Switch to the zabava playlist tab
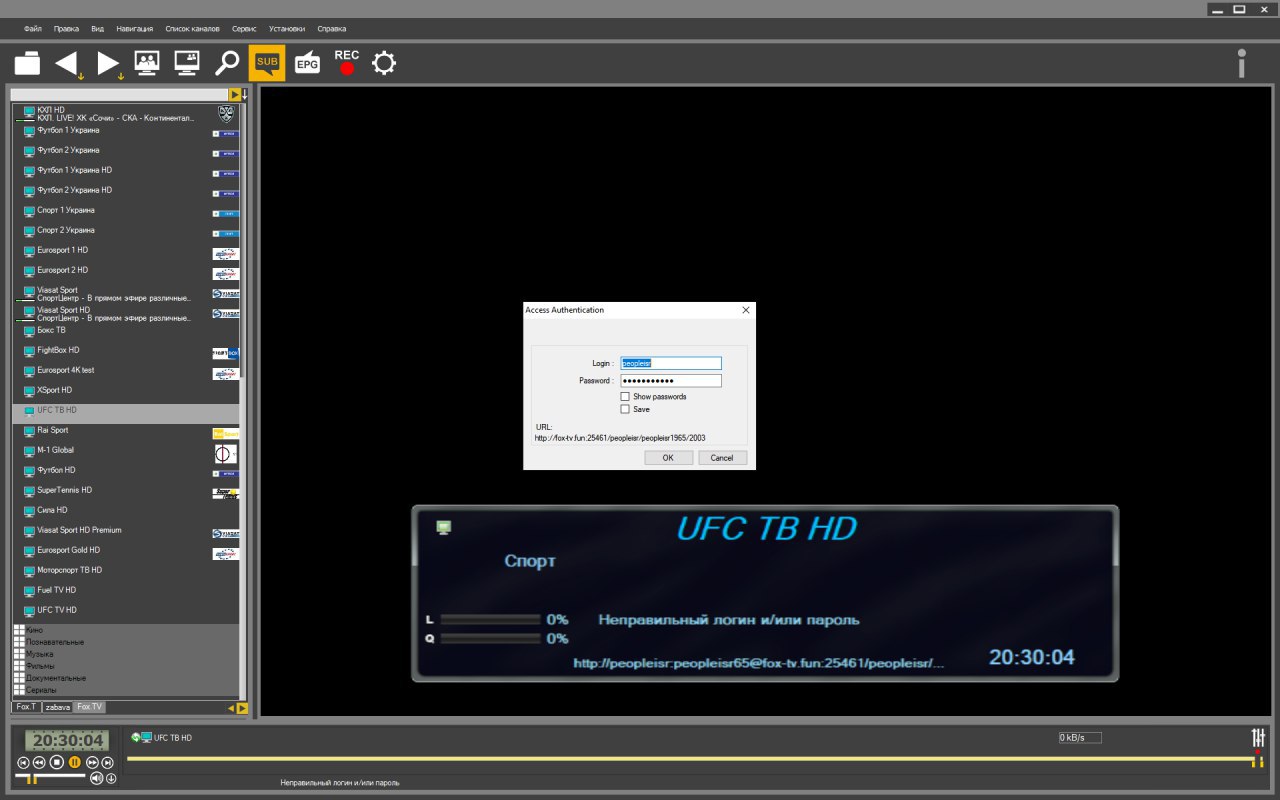 pos(58,707)
